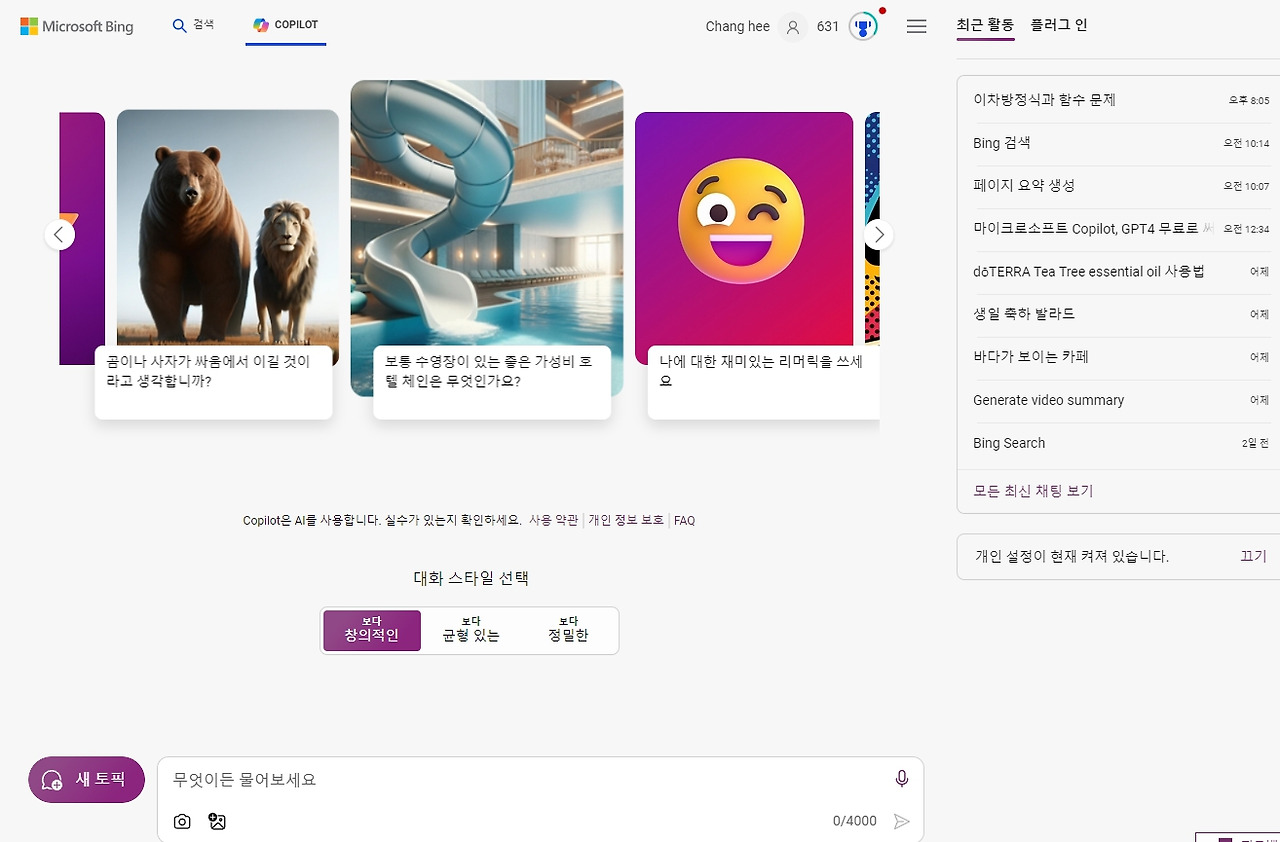Open the 개인 정보 보호 privacy link
Image resolution: width=1280 pixels, height=842 pixels.
626,520
